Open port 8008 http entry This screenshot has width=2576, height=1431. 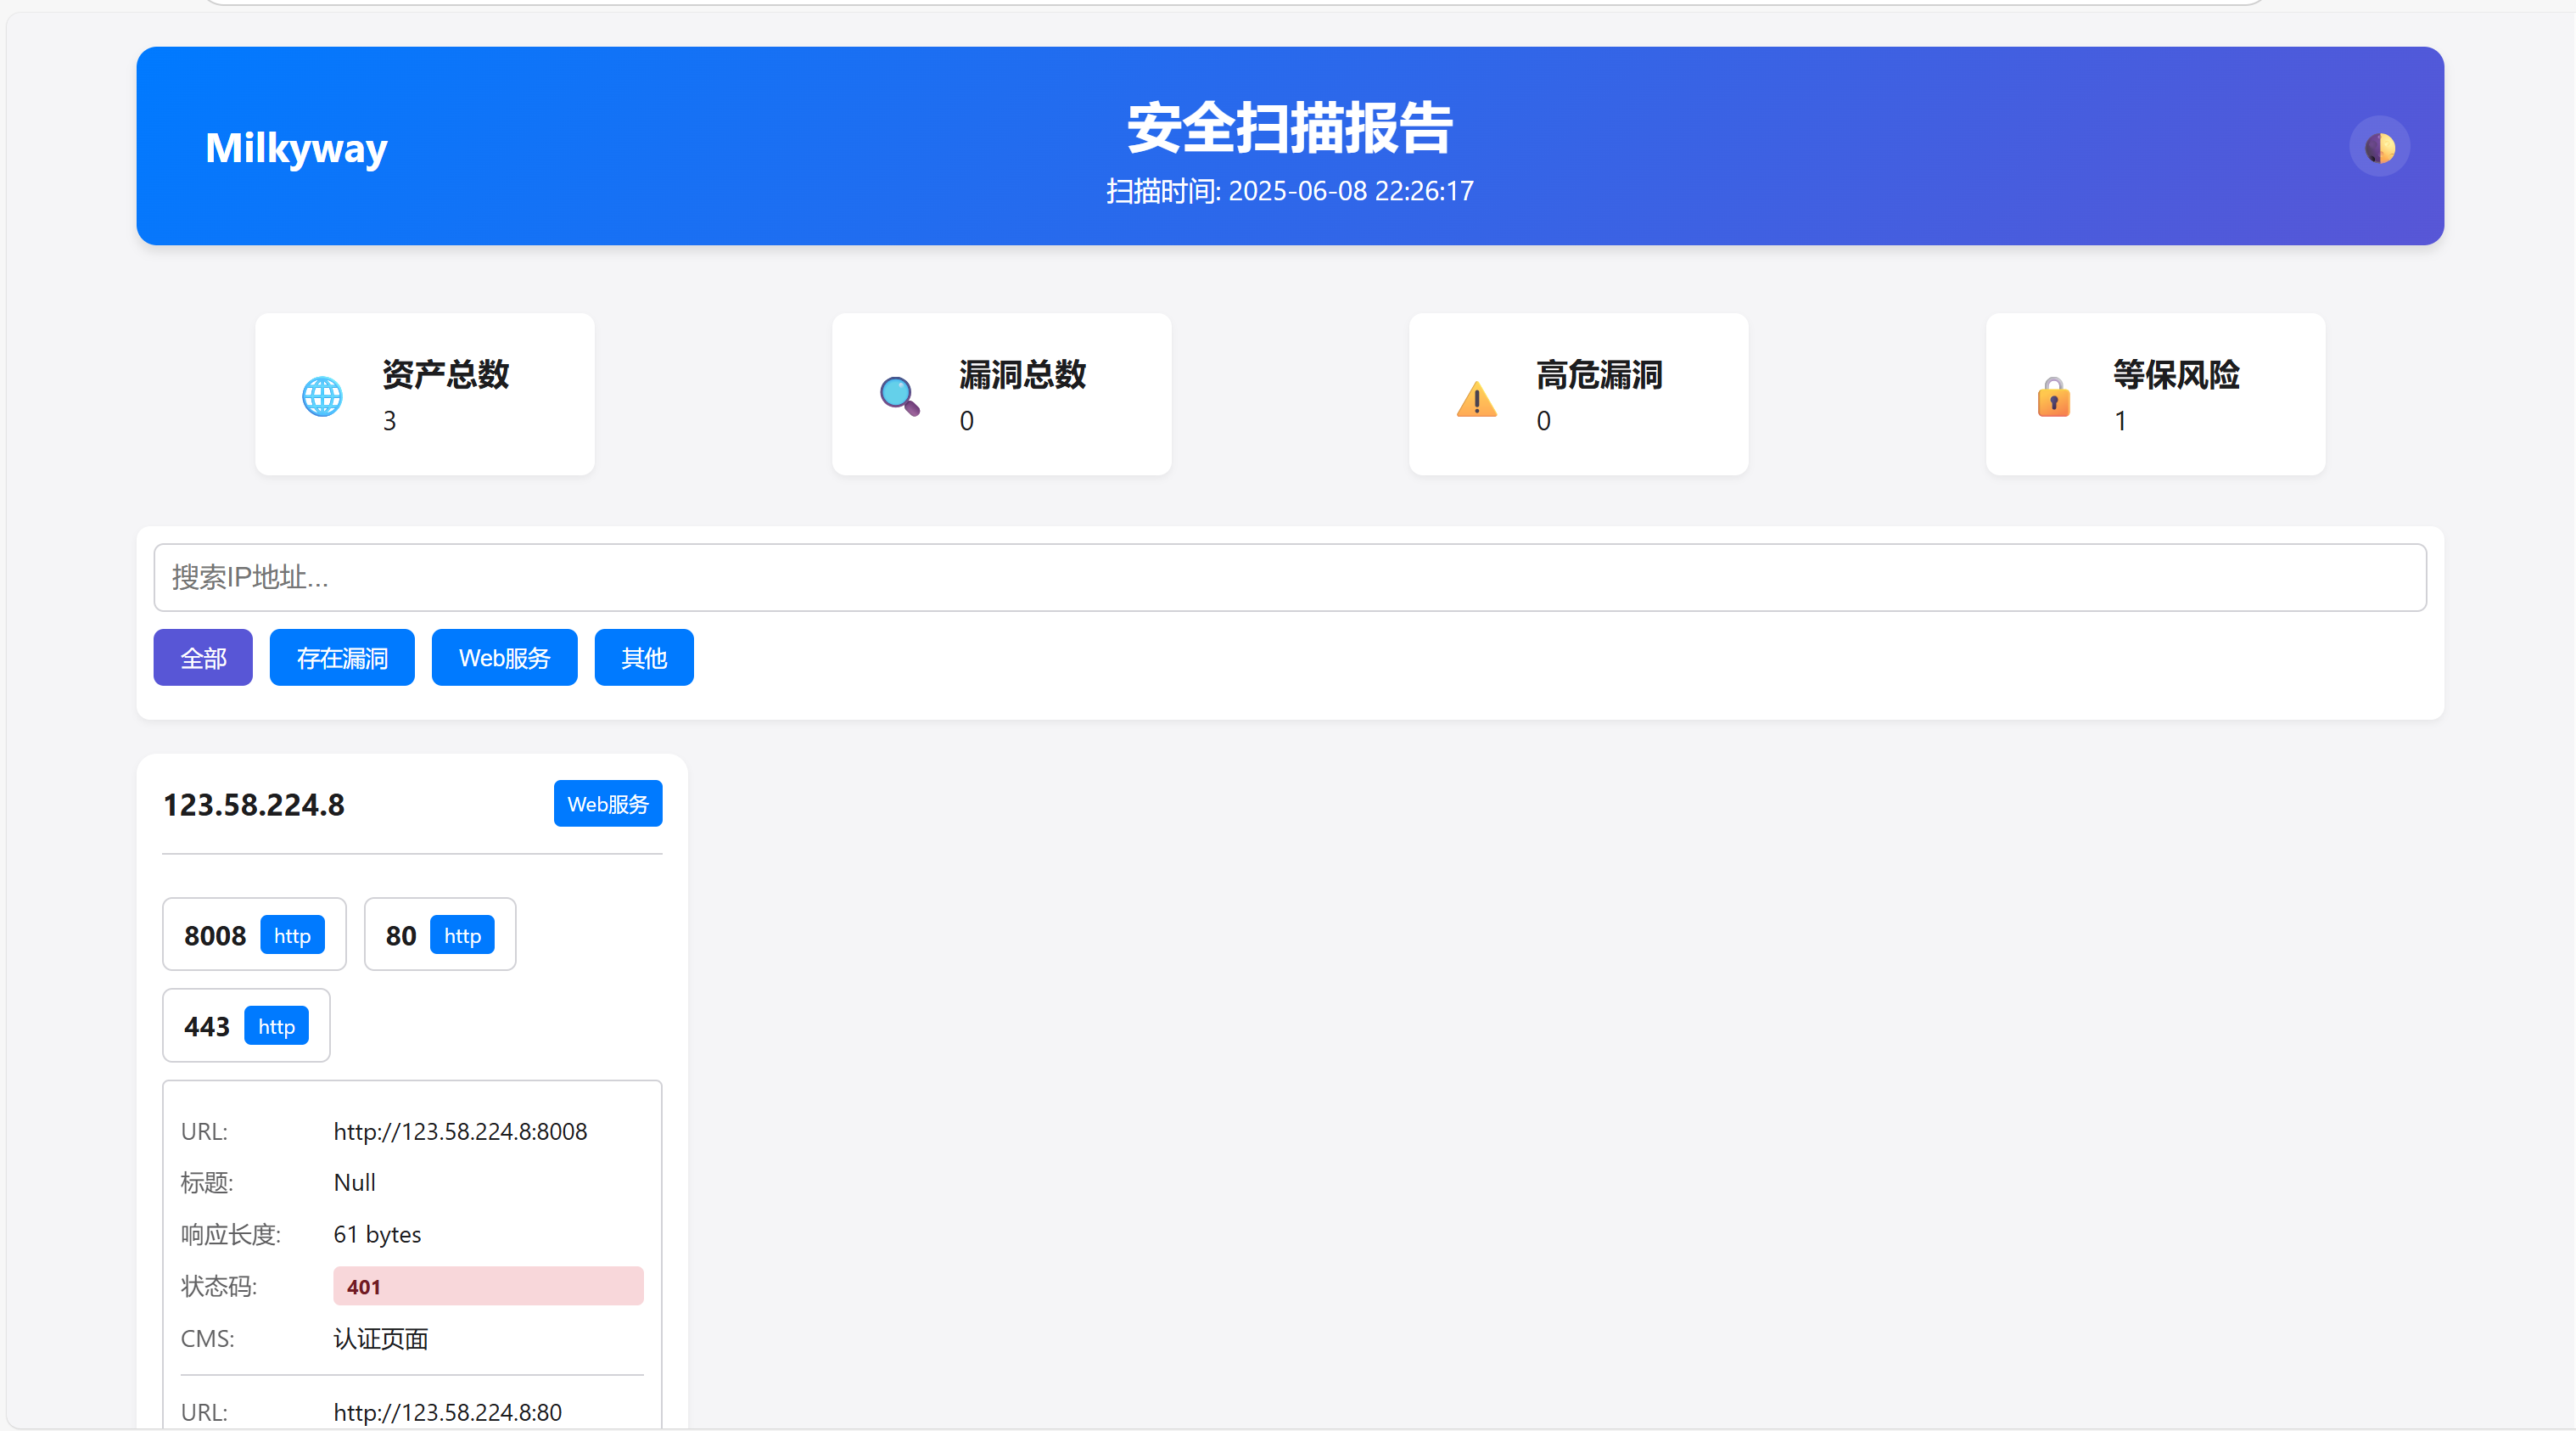[254, 934]
